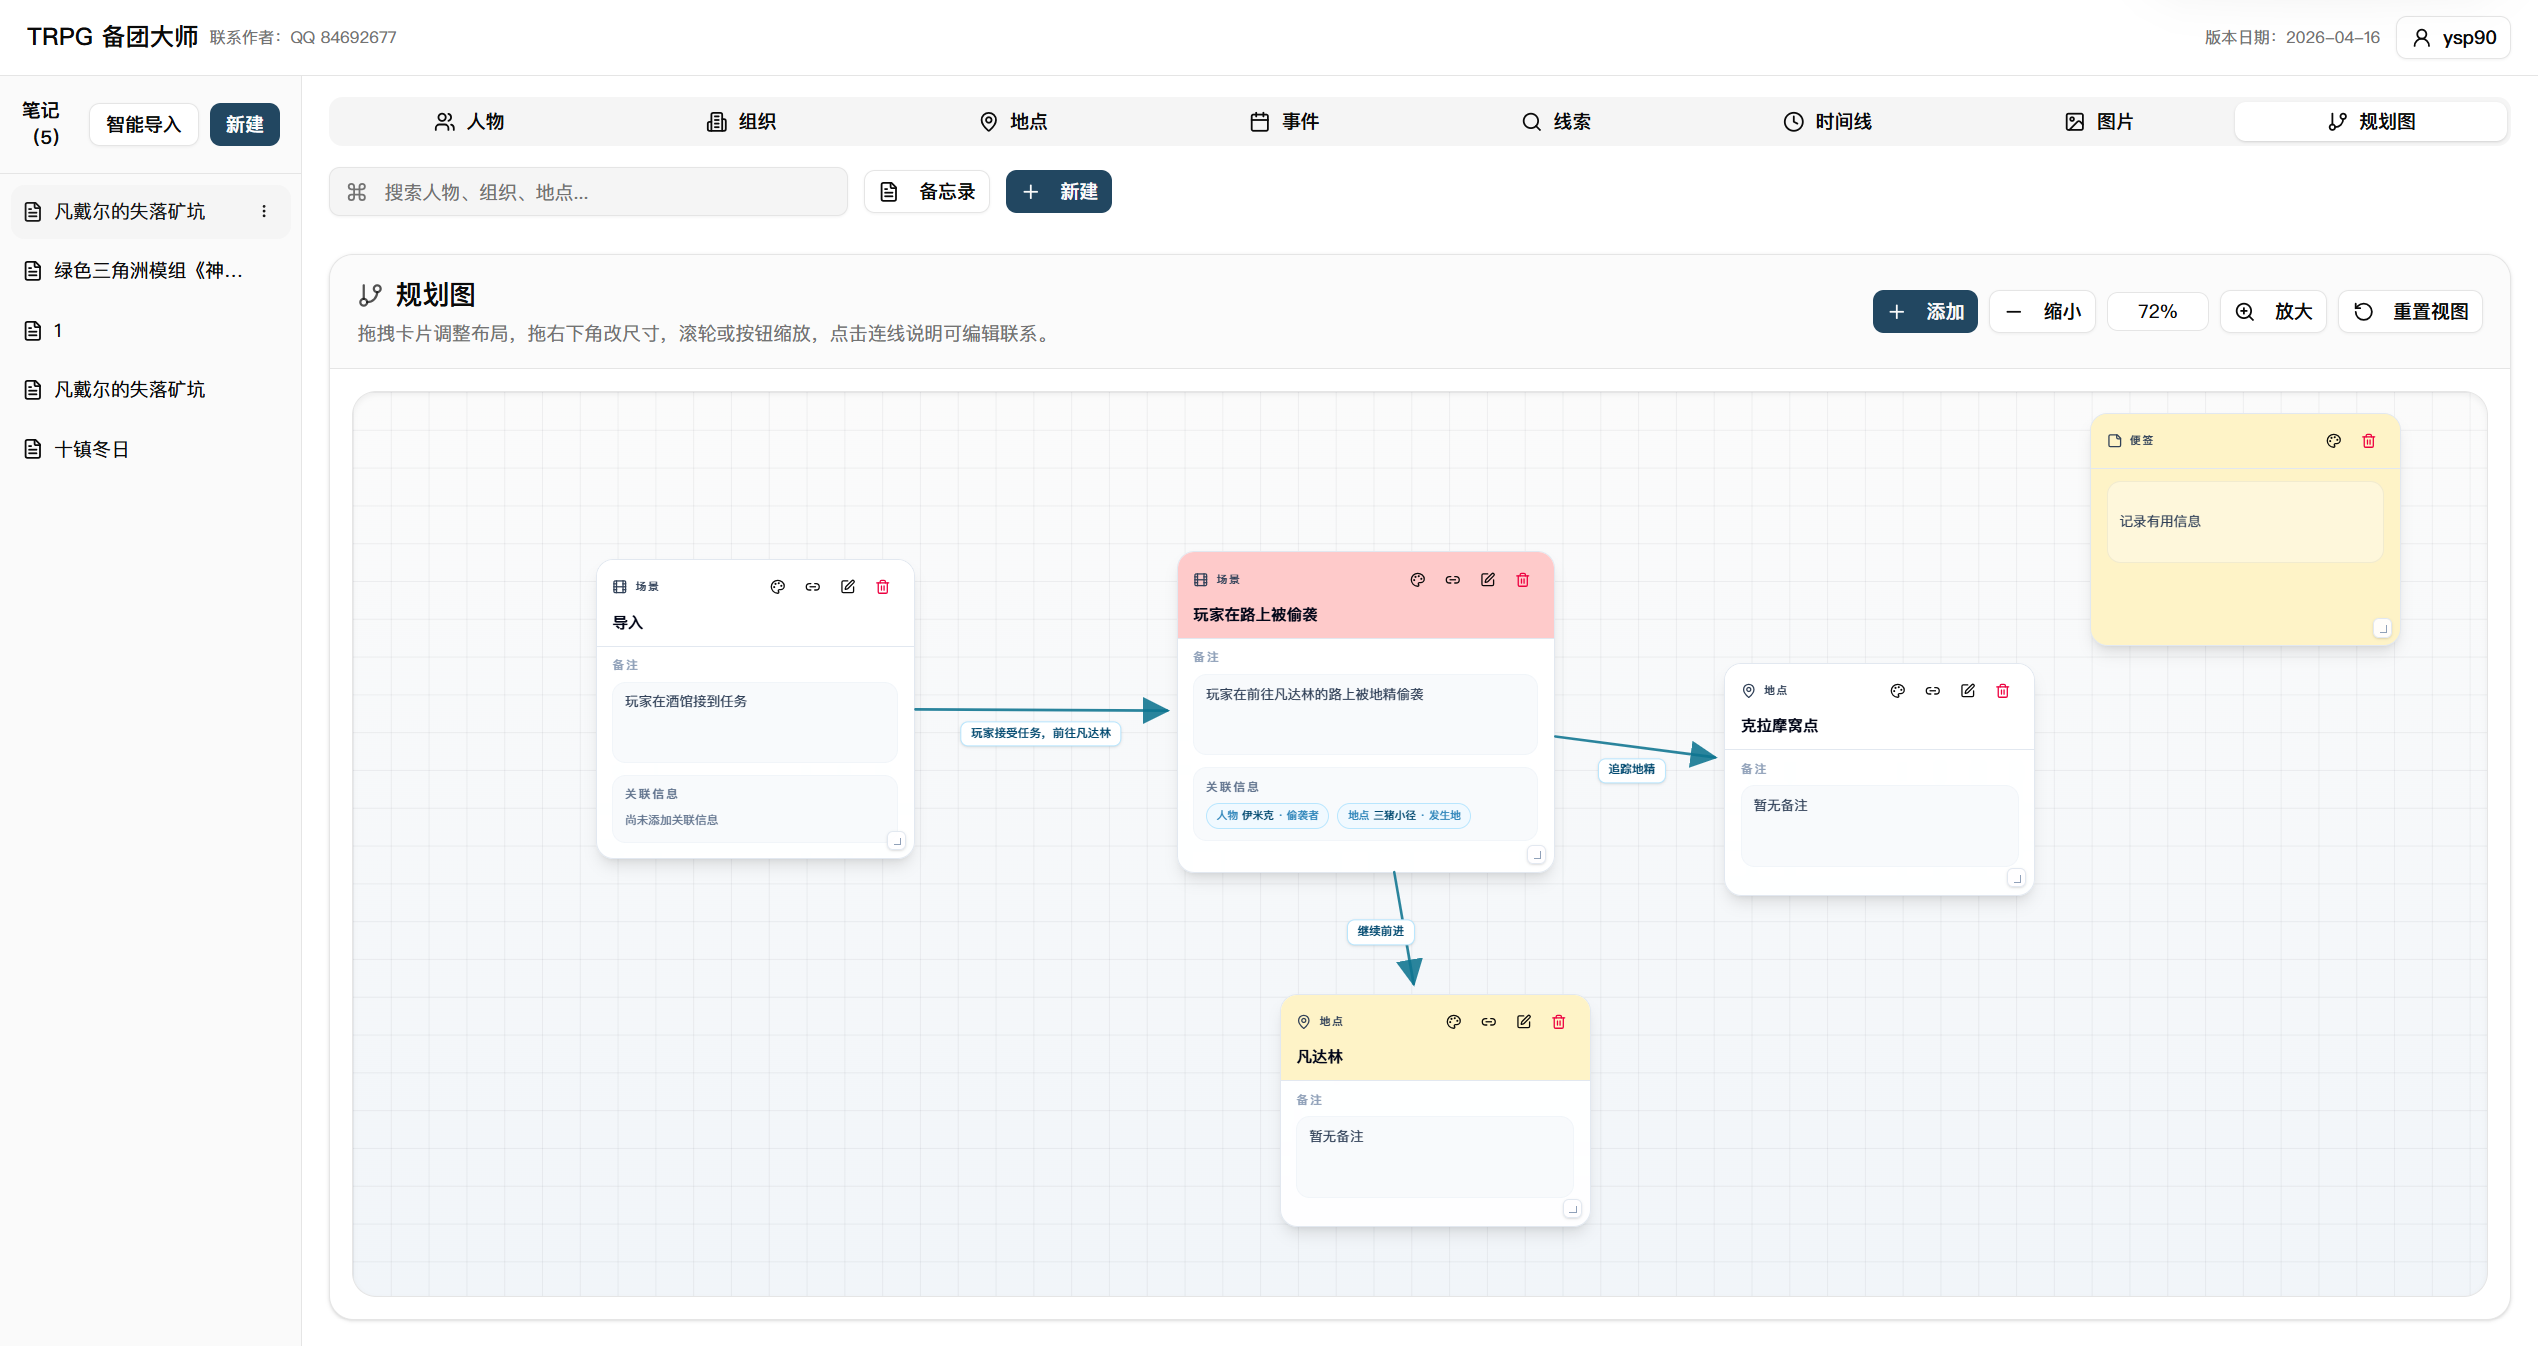The image size is (2538, 1346).
Task: Click resize handle of 导入 card
Action: [897, 841]
